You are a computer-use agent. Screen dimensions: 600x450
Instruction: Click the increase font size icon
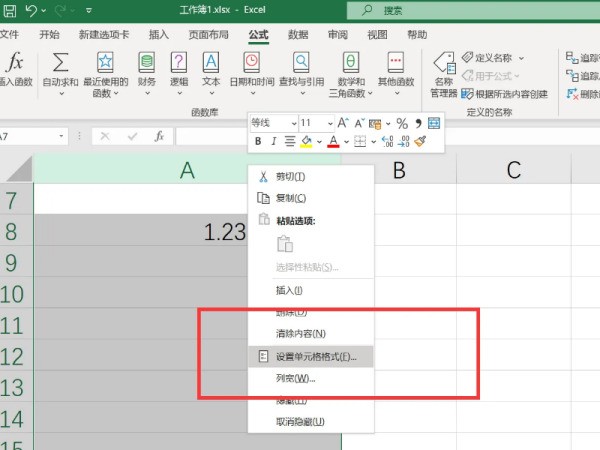[343, 123]
